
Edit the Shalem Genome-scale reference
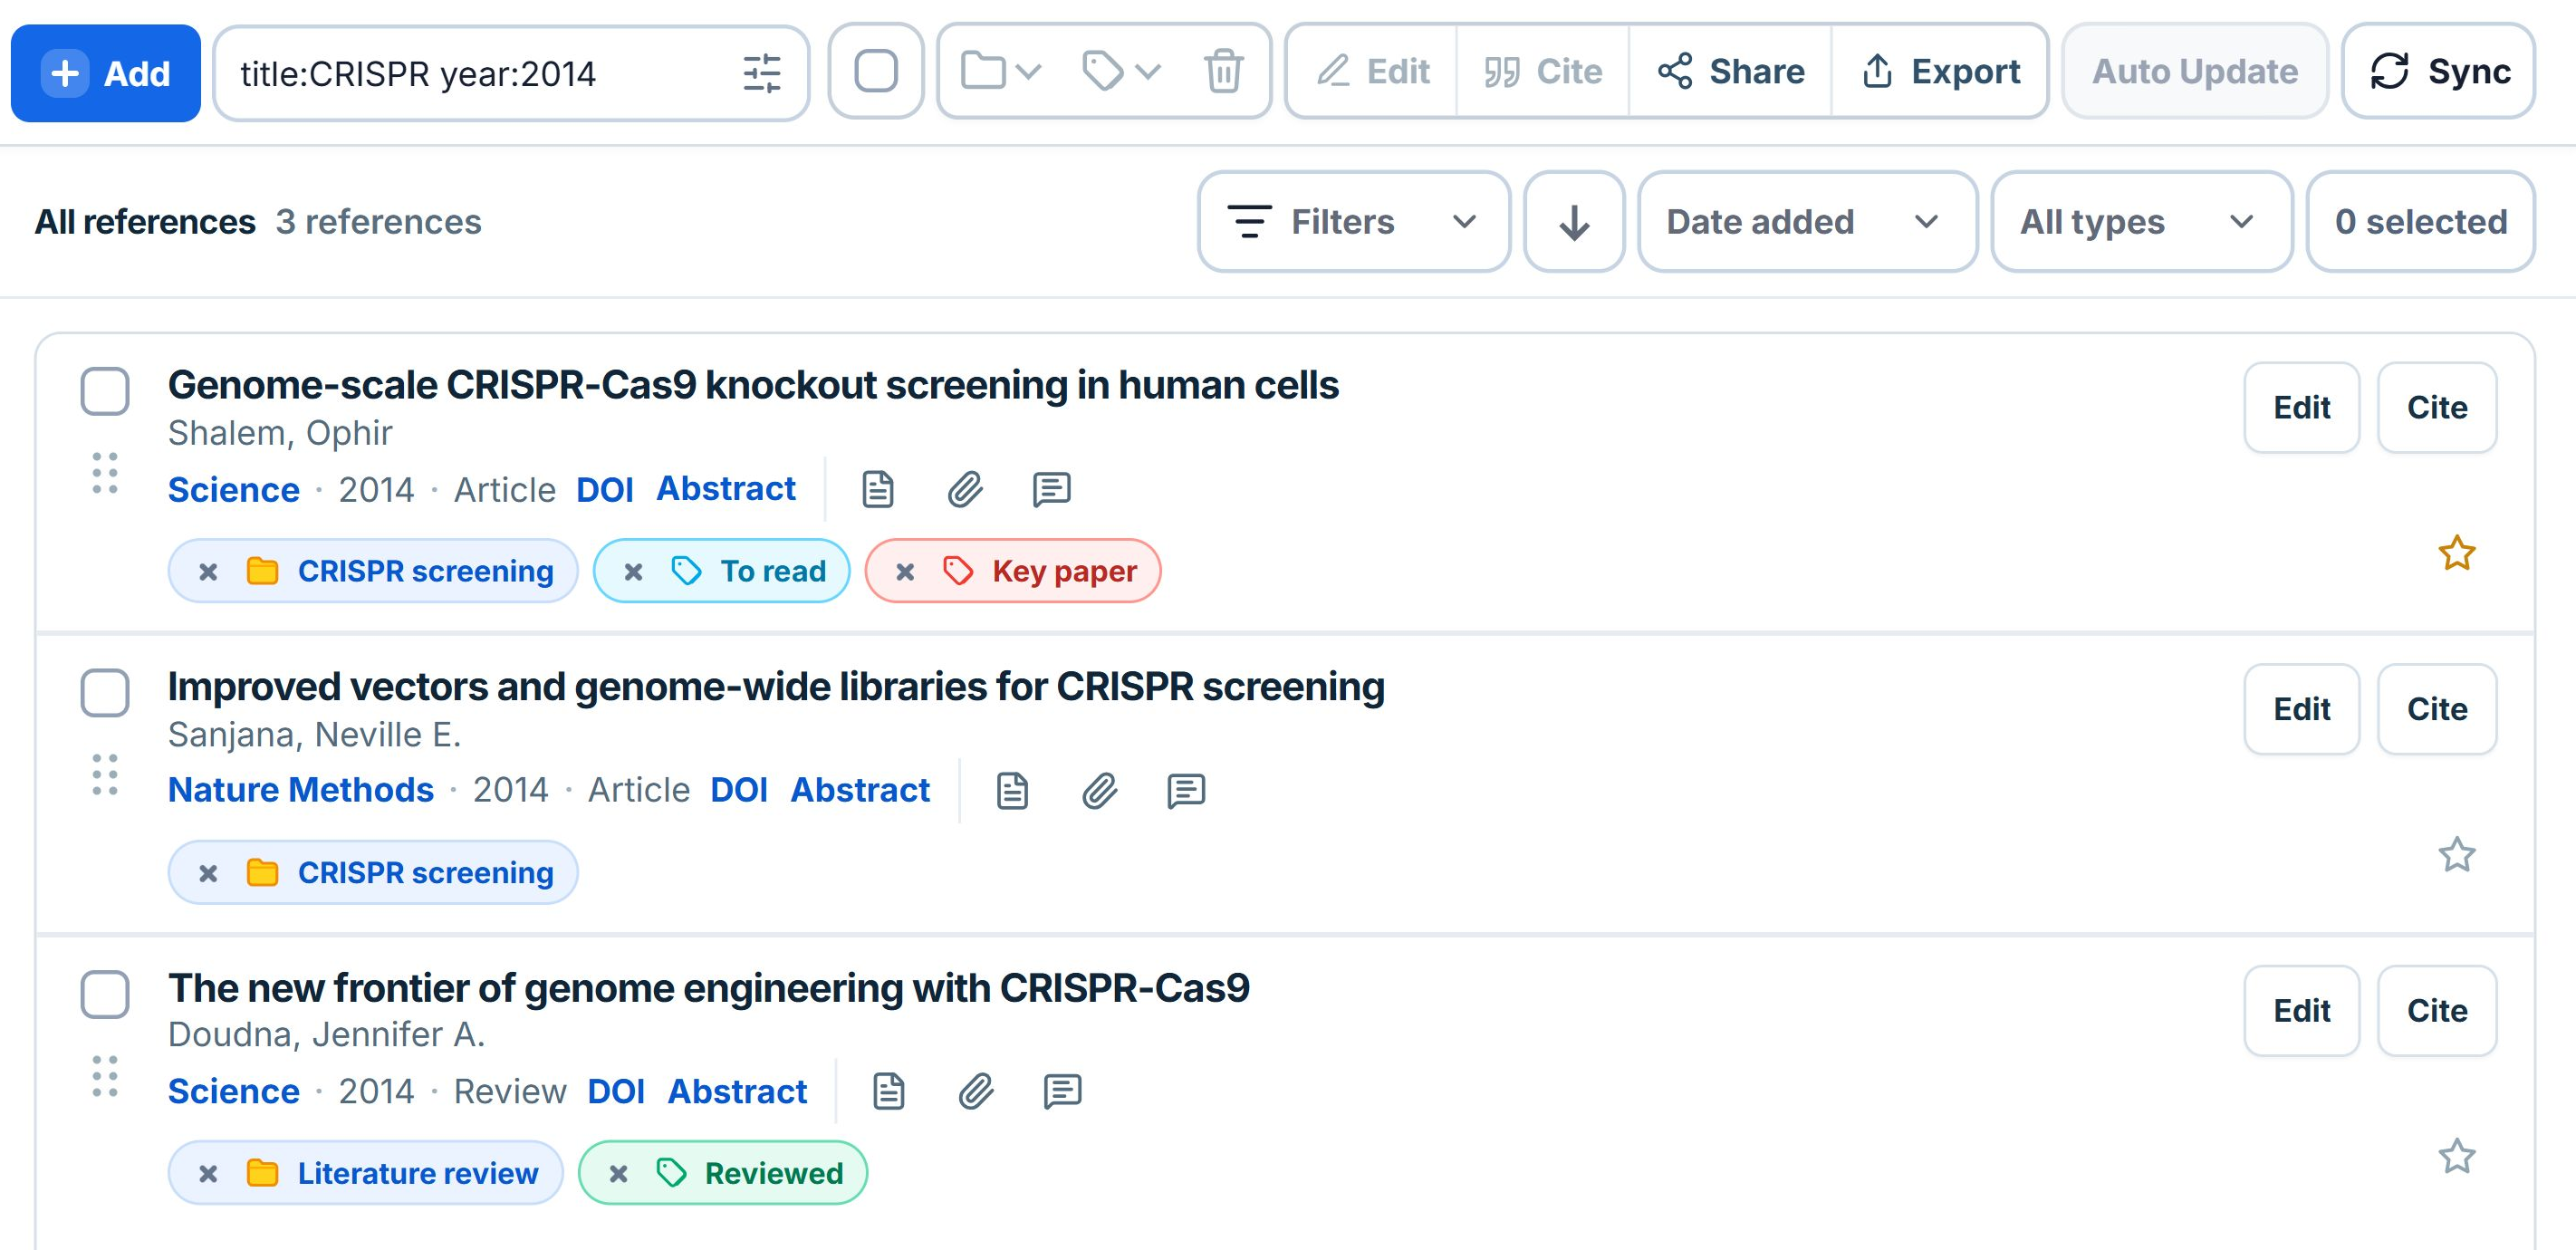(2302, 408)
